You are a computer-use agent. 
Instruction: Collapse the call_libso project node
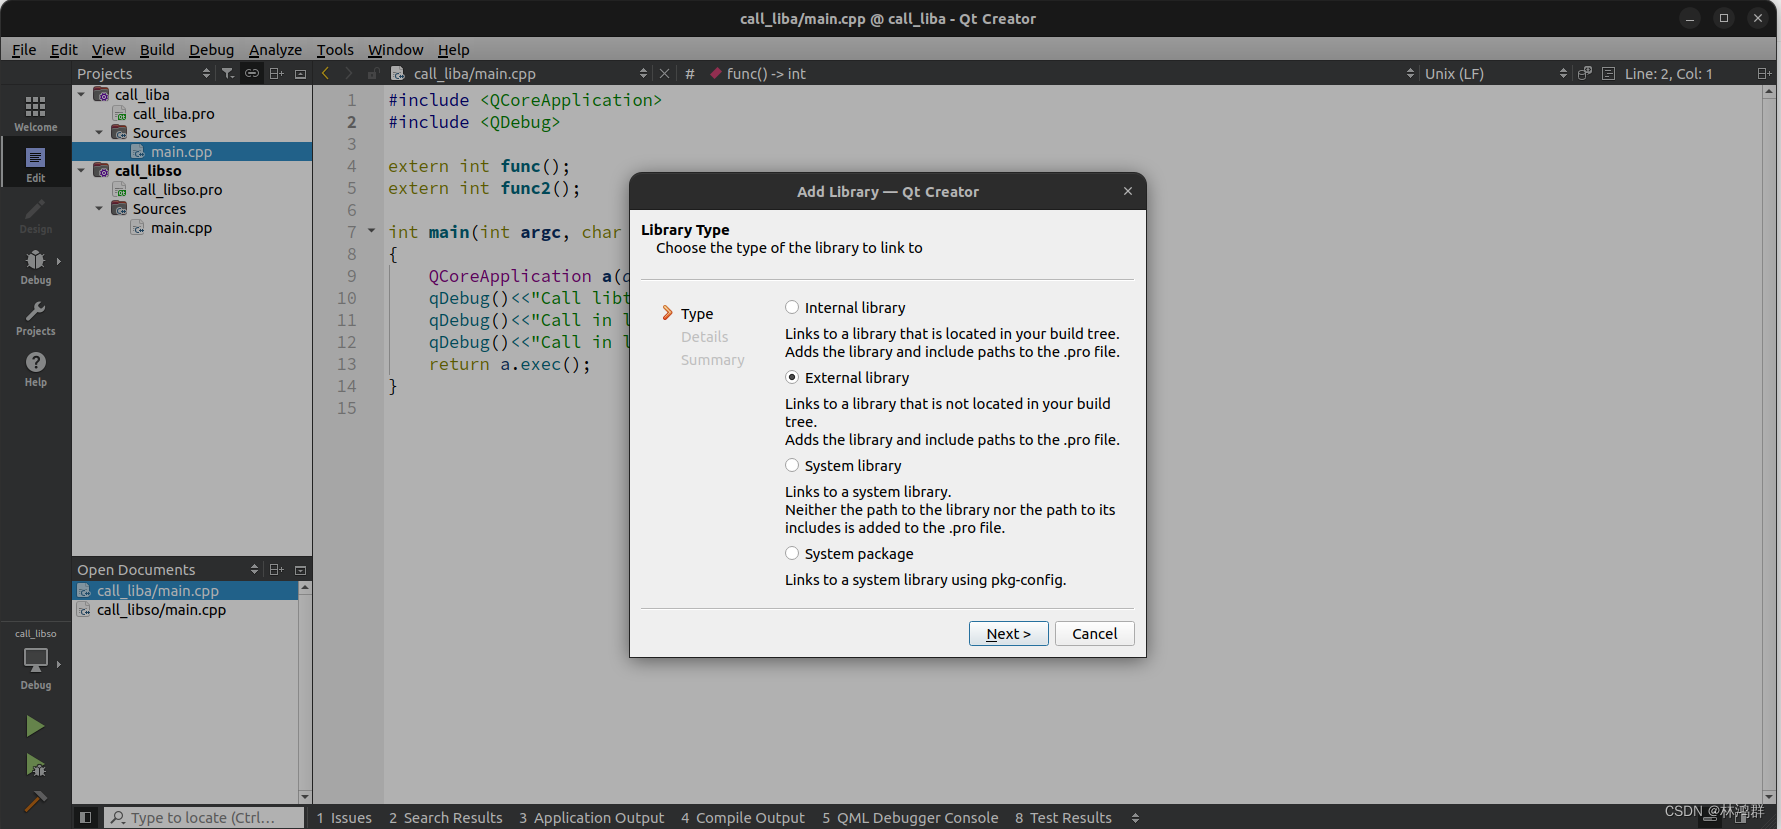[81, 170]
